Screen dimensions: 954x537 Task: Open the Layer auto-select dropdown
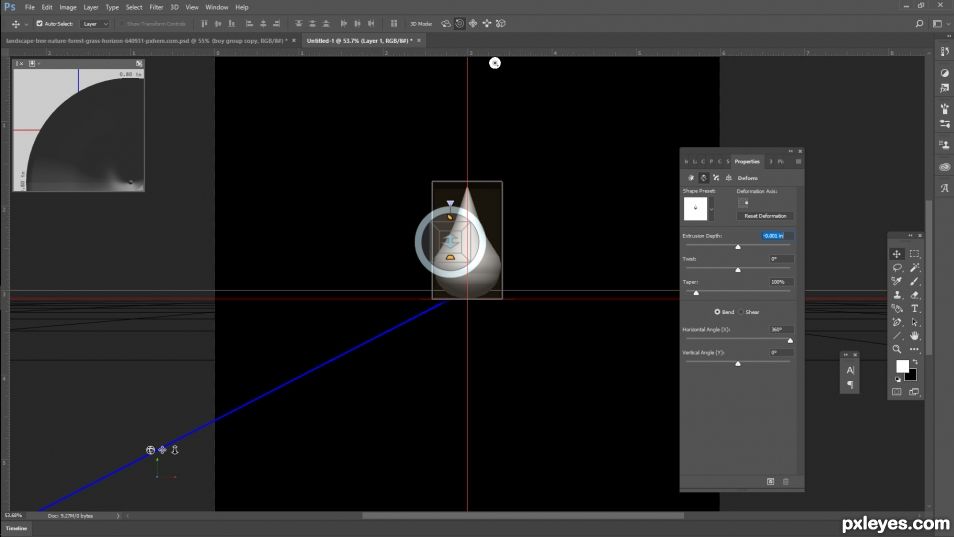pos(96,24)
